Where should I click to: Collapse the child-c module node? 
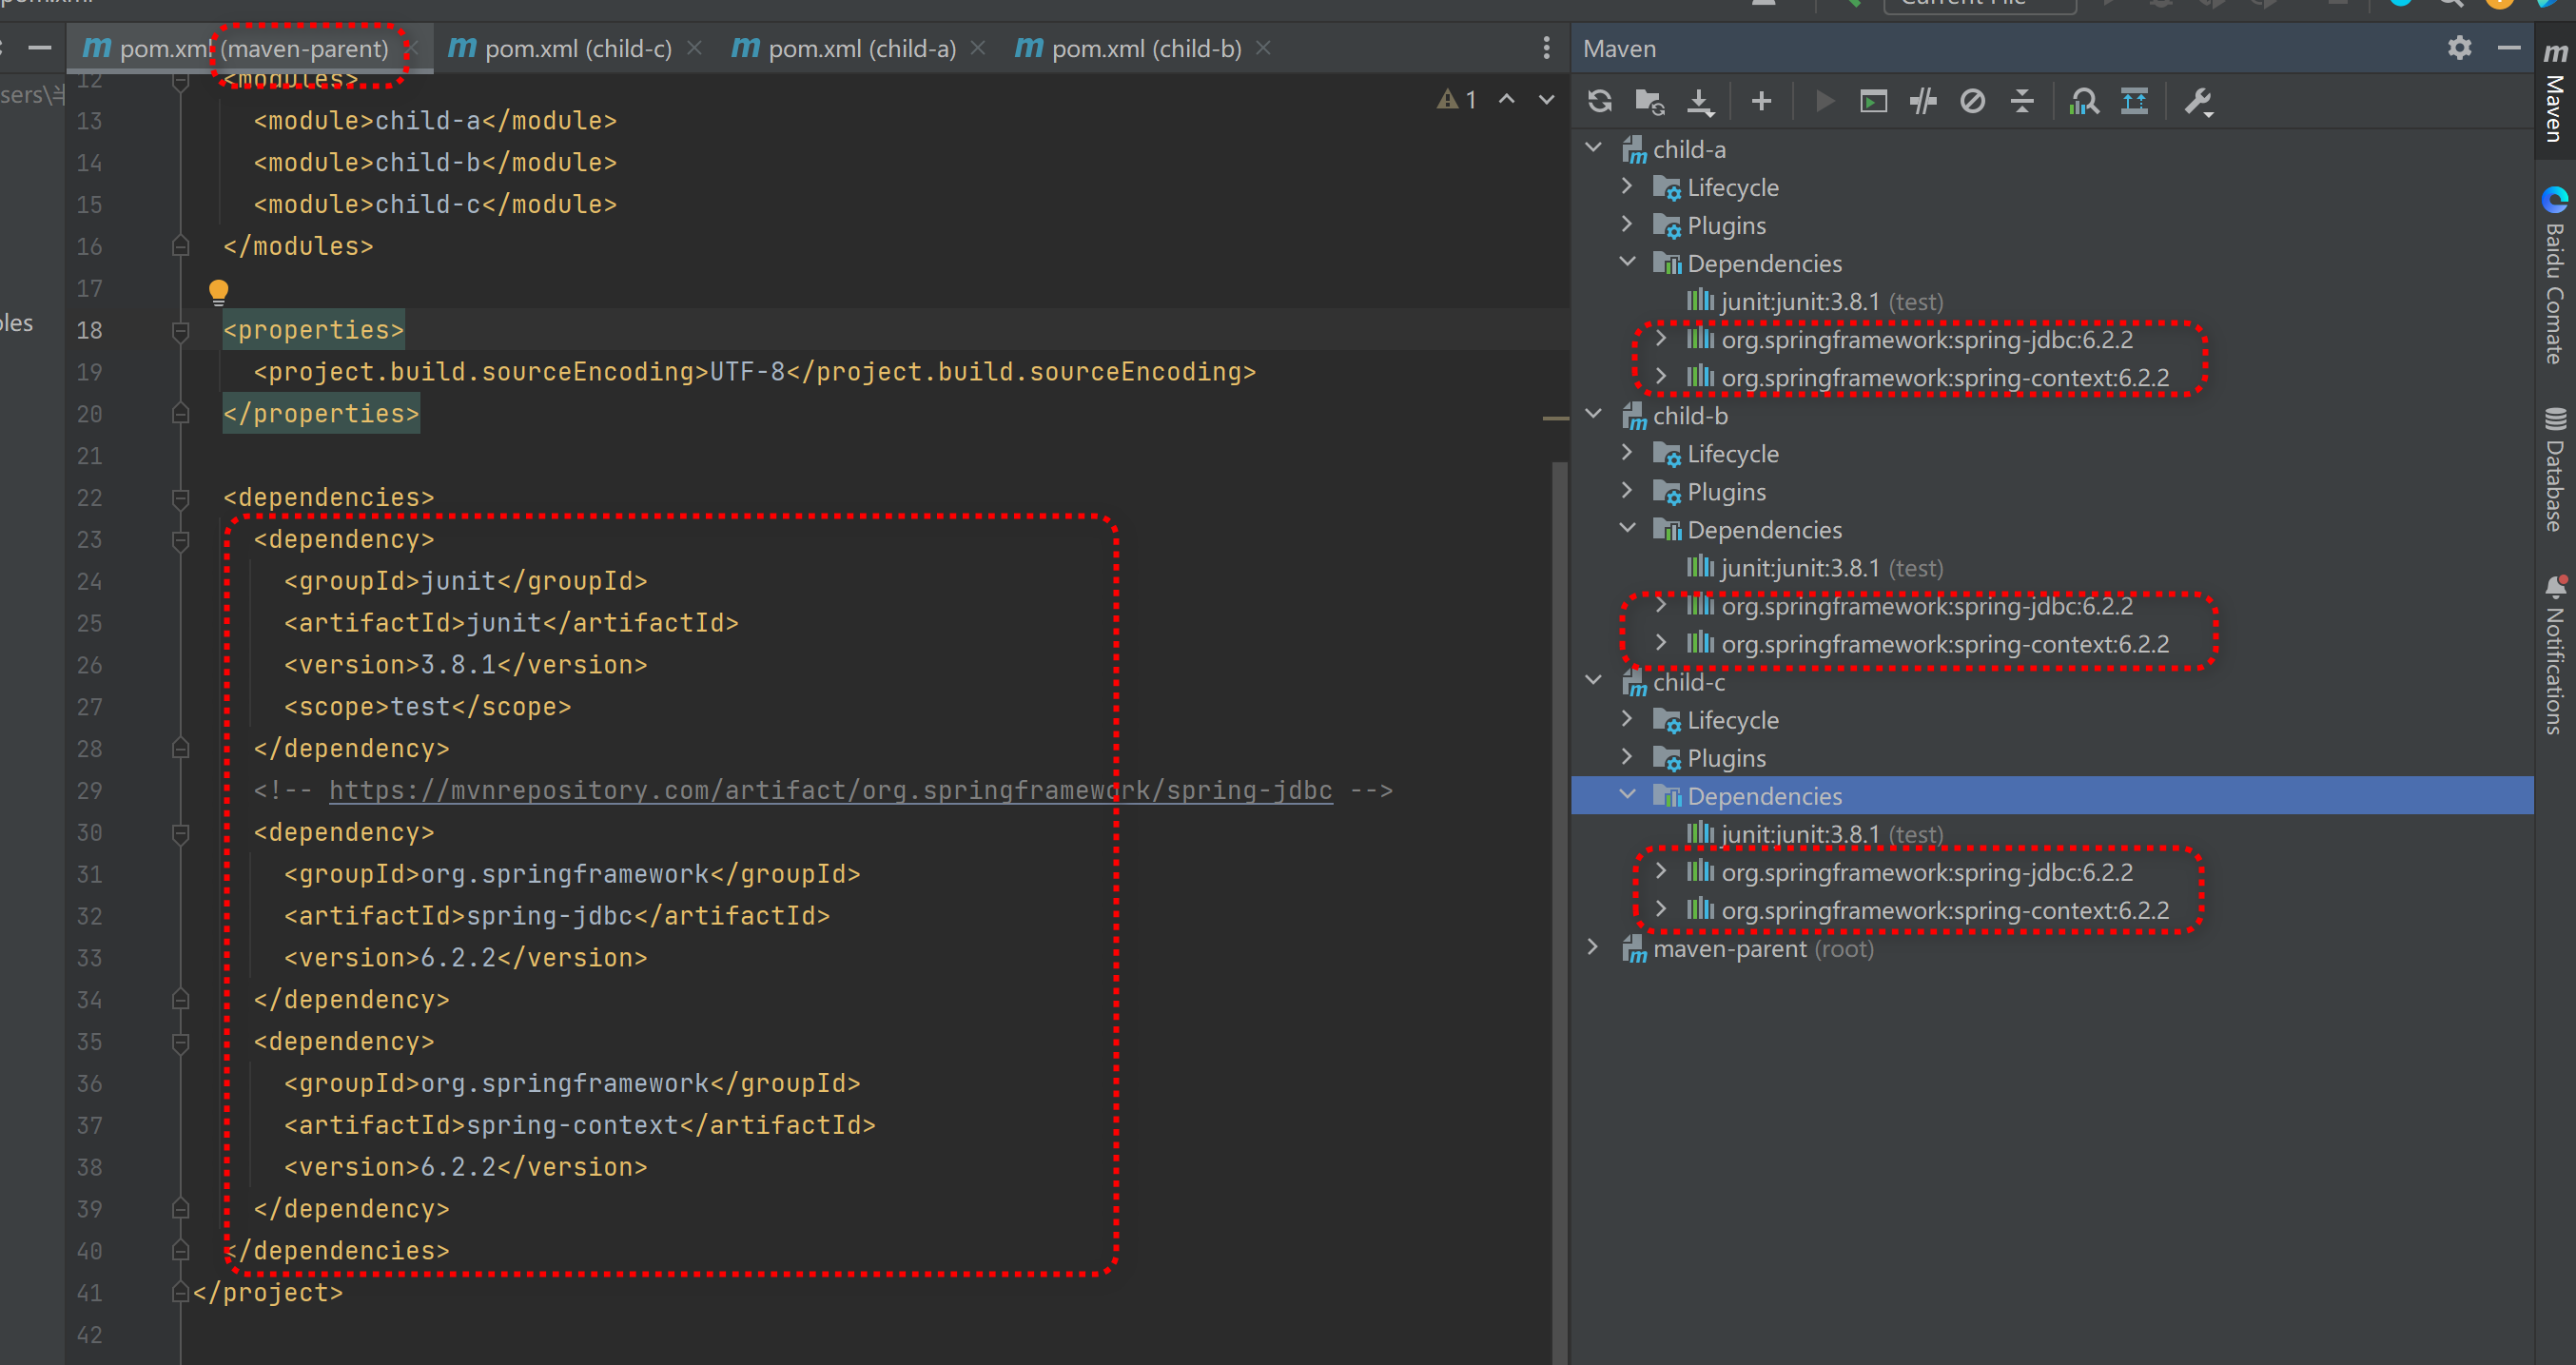coord(1594,681)
